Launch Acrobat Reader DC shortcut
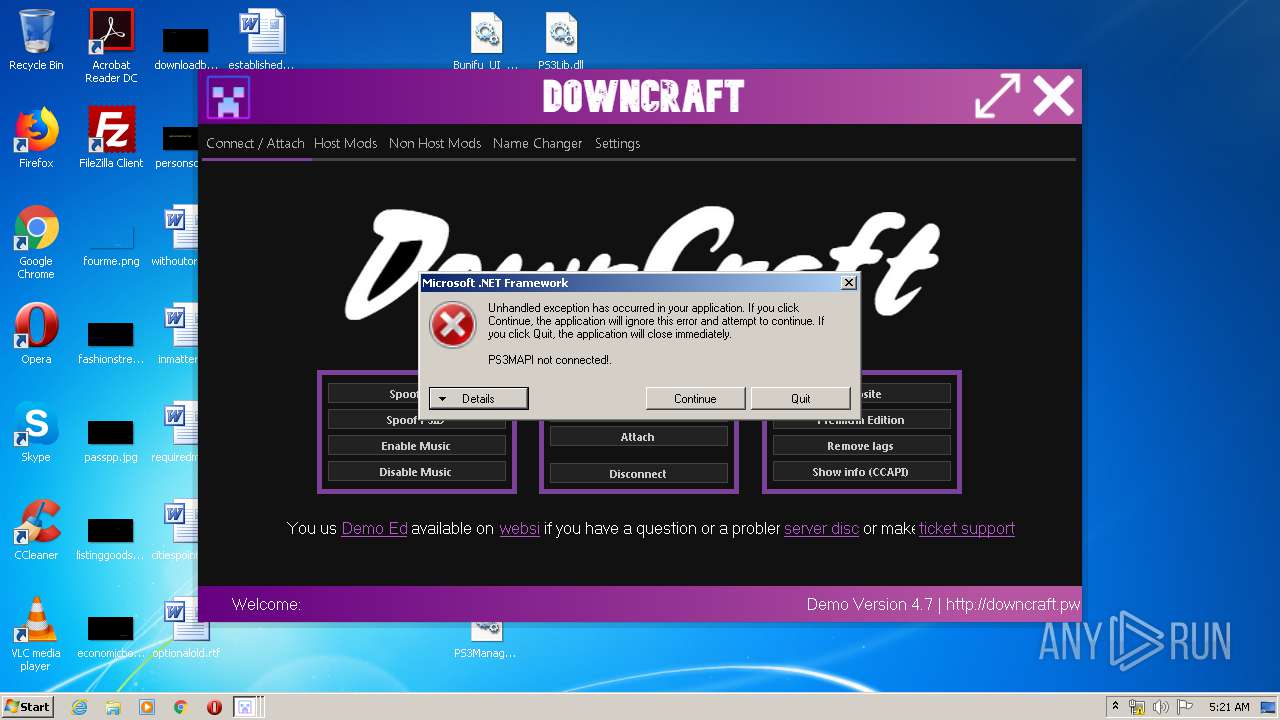 click(x=111, y=45)
